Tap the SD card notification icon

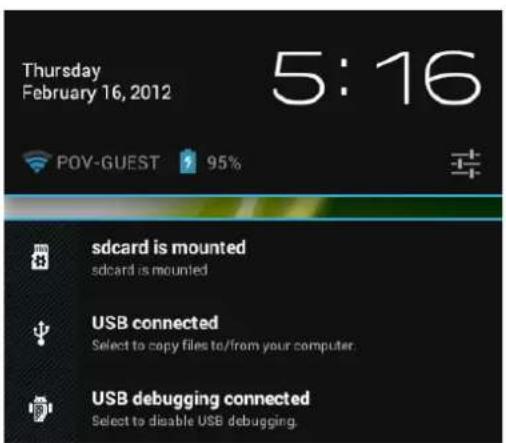tap(40, 257)
